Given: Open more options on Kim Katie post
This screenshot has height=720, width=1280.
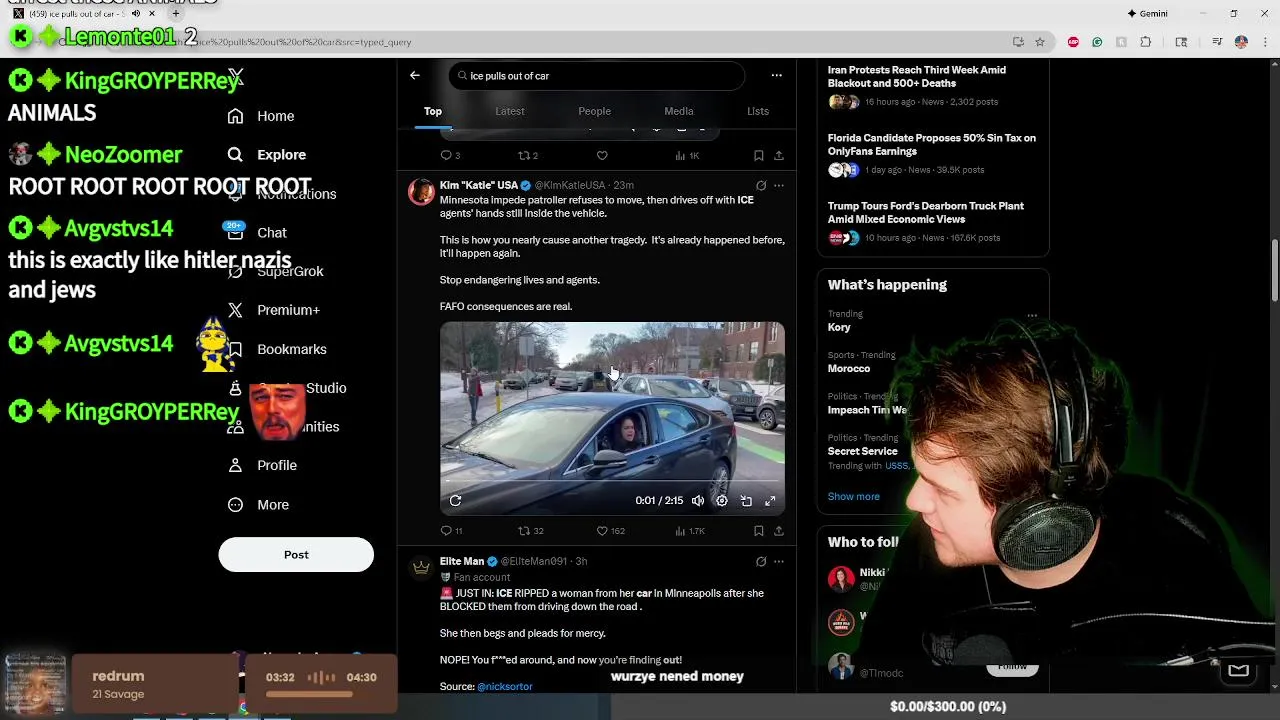Looking at the screenshot, I should click(779, 185).
